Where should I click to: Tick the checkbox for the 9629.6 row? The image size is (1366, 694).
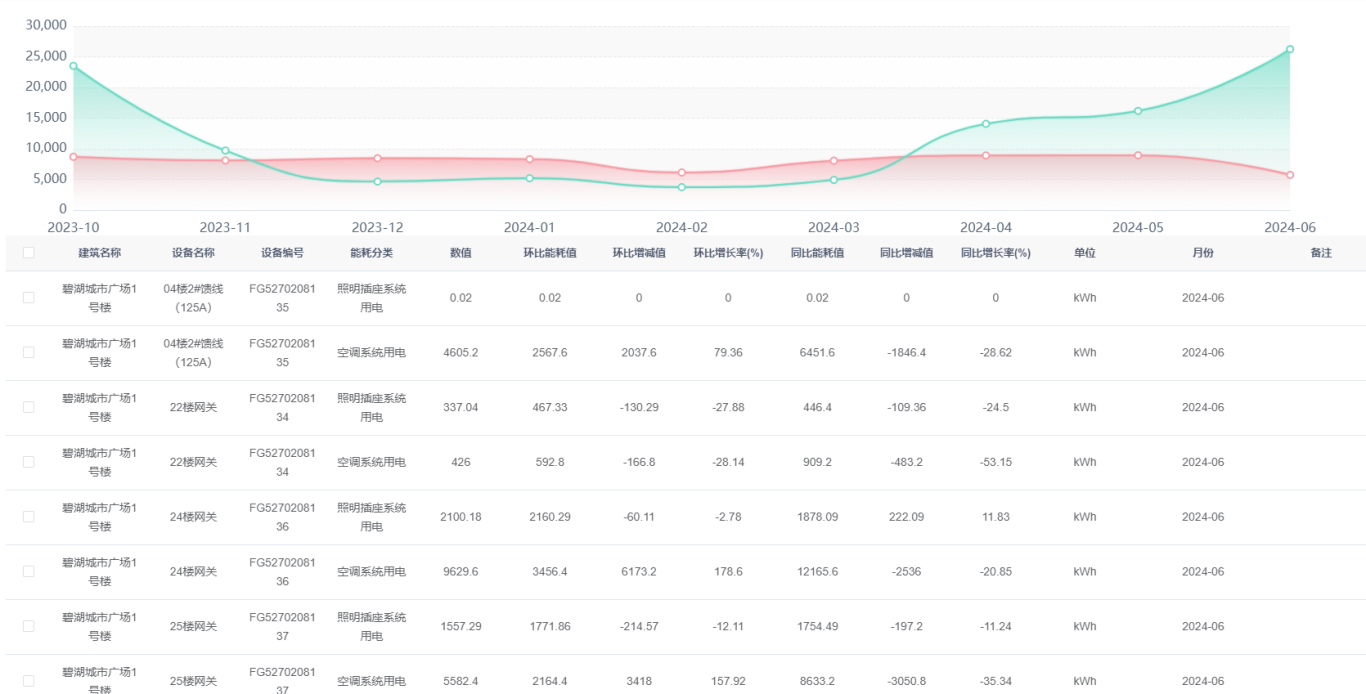(28, 572)
